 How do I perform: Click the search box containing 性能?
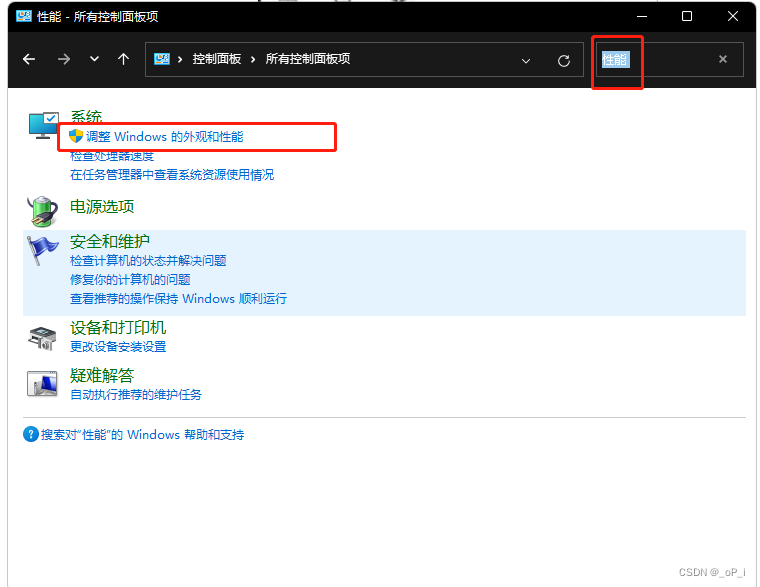tap(669, 59)
